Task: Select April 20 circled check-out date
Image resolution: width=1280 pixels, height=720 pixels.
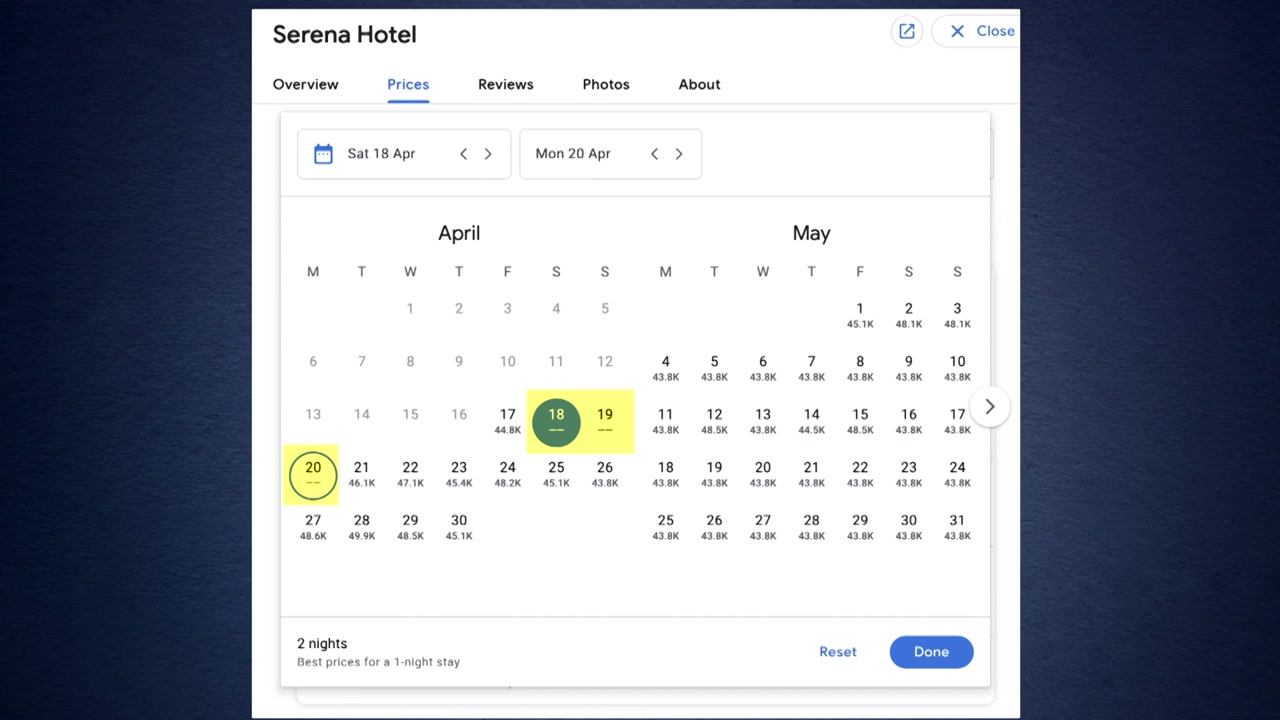Action: [313, 474]
